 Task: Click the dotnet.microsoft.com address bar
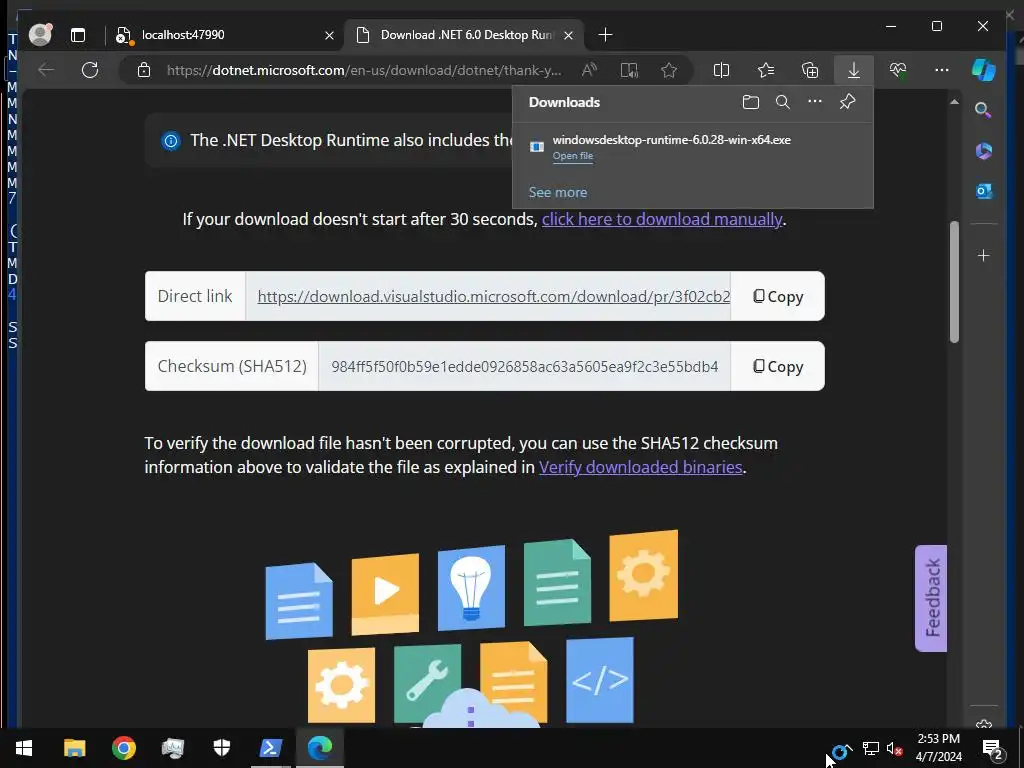(363, 70)
